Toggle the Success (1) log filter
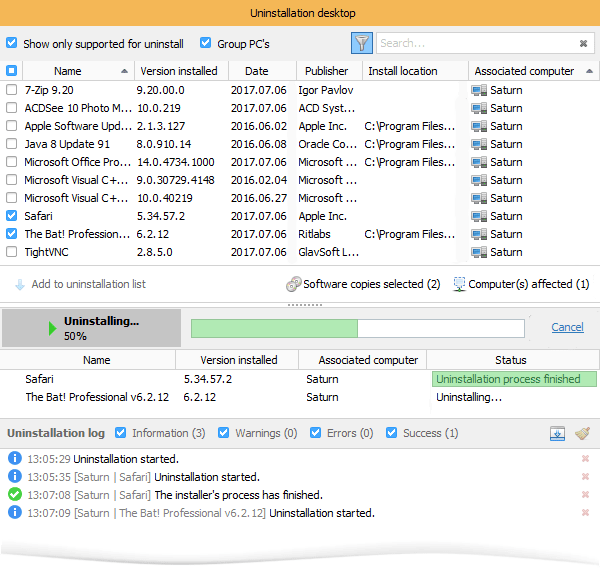 click(391, 433)
